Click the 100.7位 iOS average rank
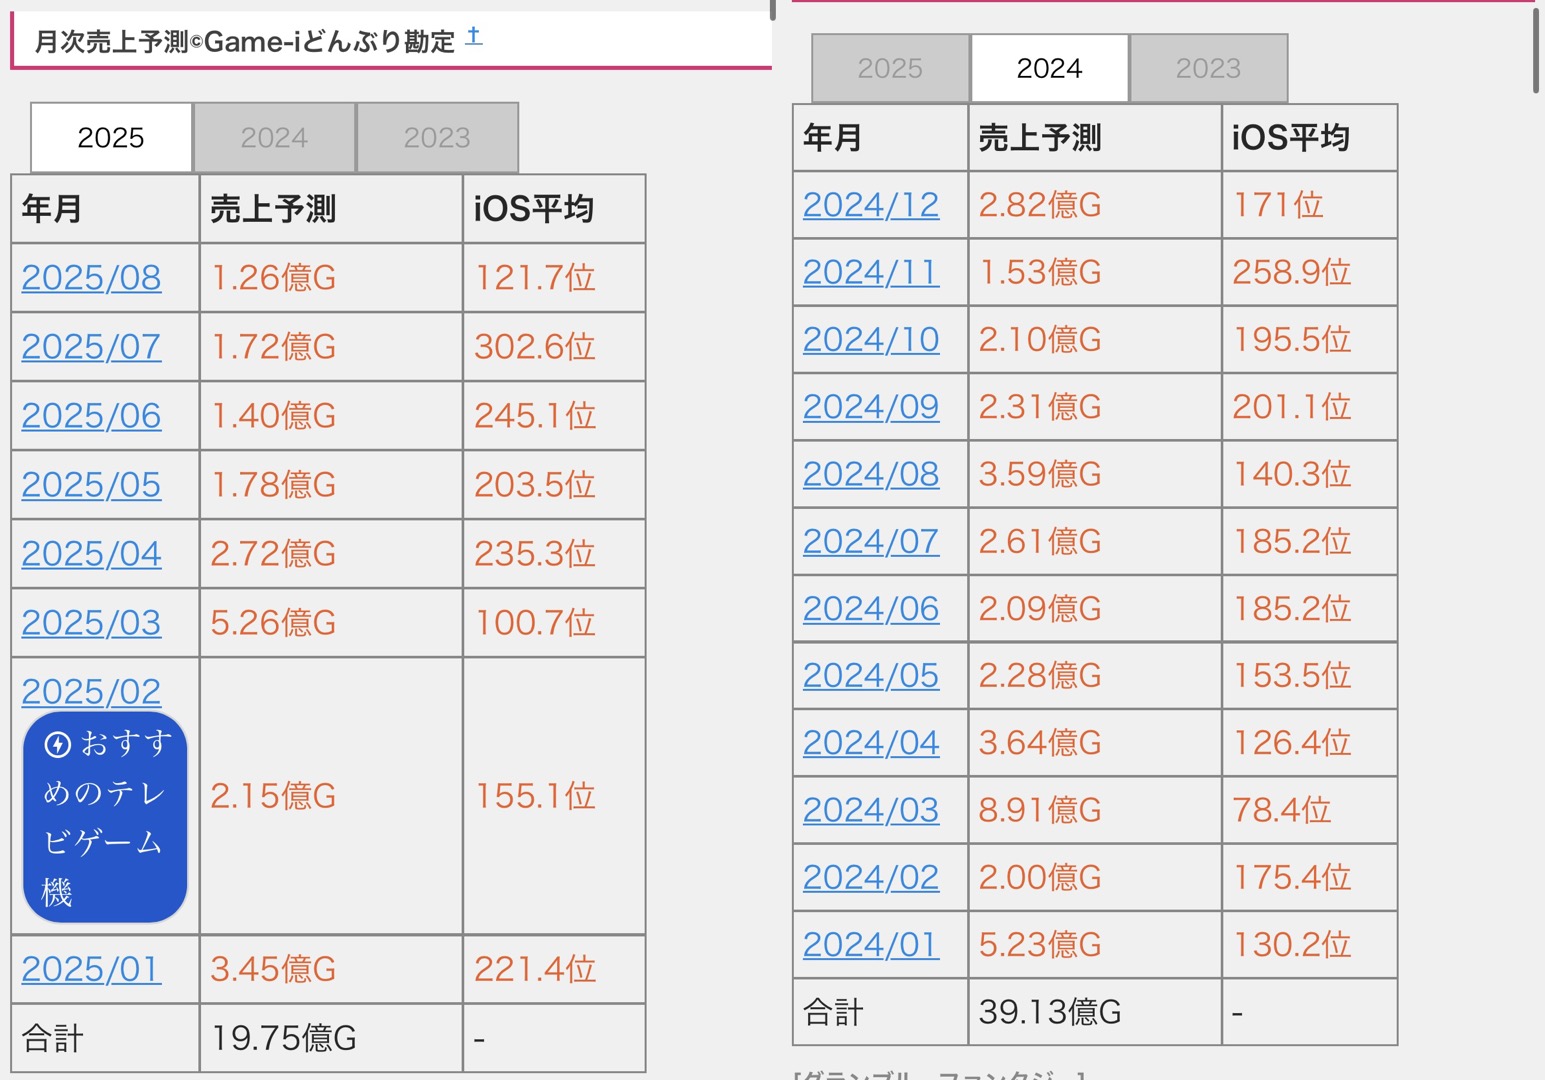1545x1080 pixels. (x=535, y=623)
